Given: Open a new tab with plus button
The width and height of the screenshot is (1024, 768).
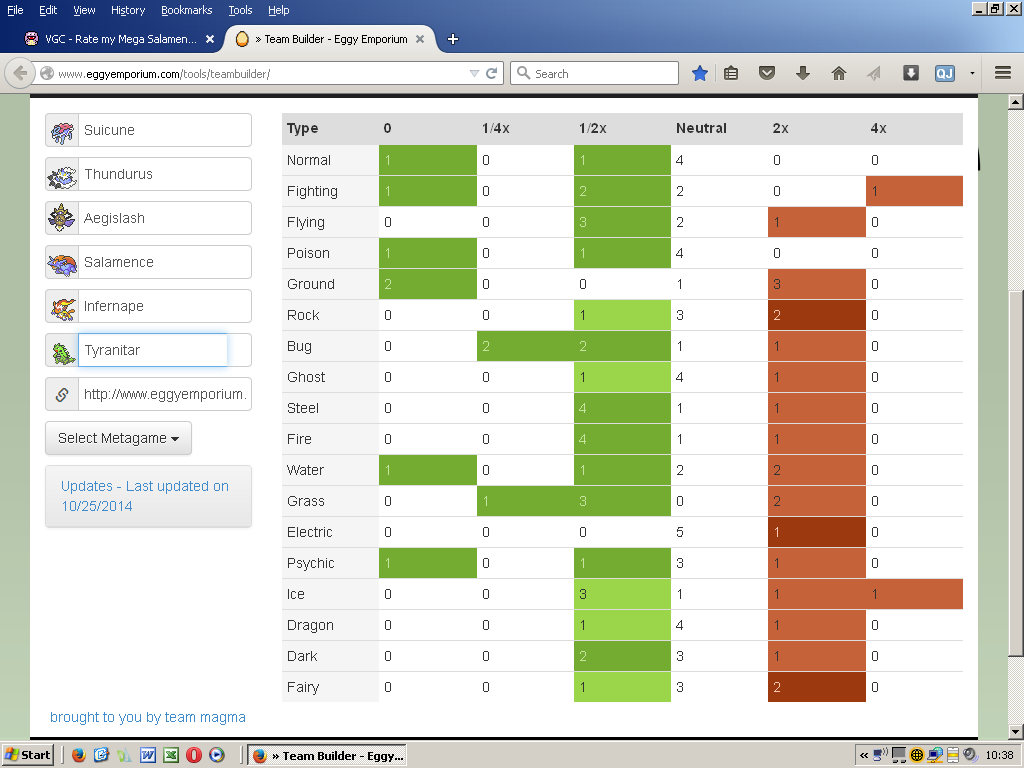Looking at the screenshot, I should coord(453,39).
